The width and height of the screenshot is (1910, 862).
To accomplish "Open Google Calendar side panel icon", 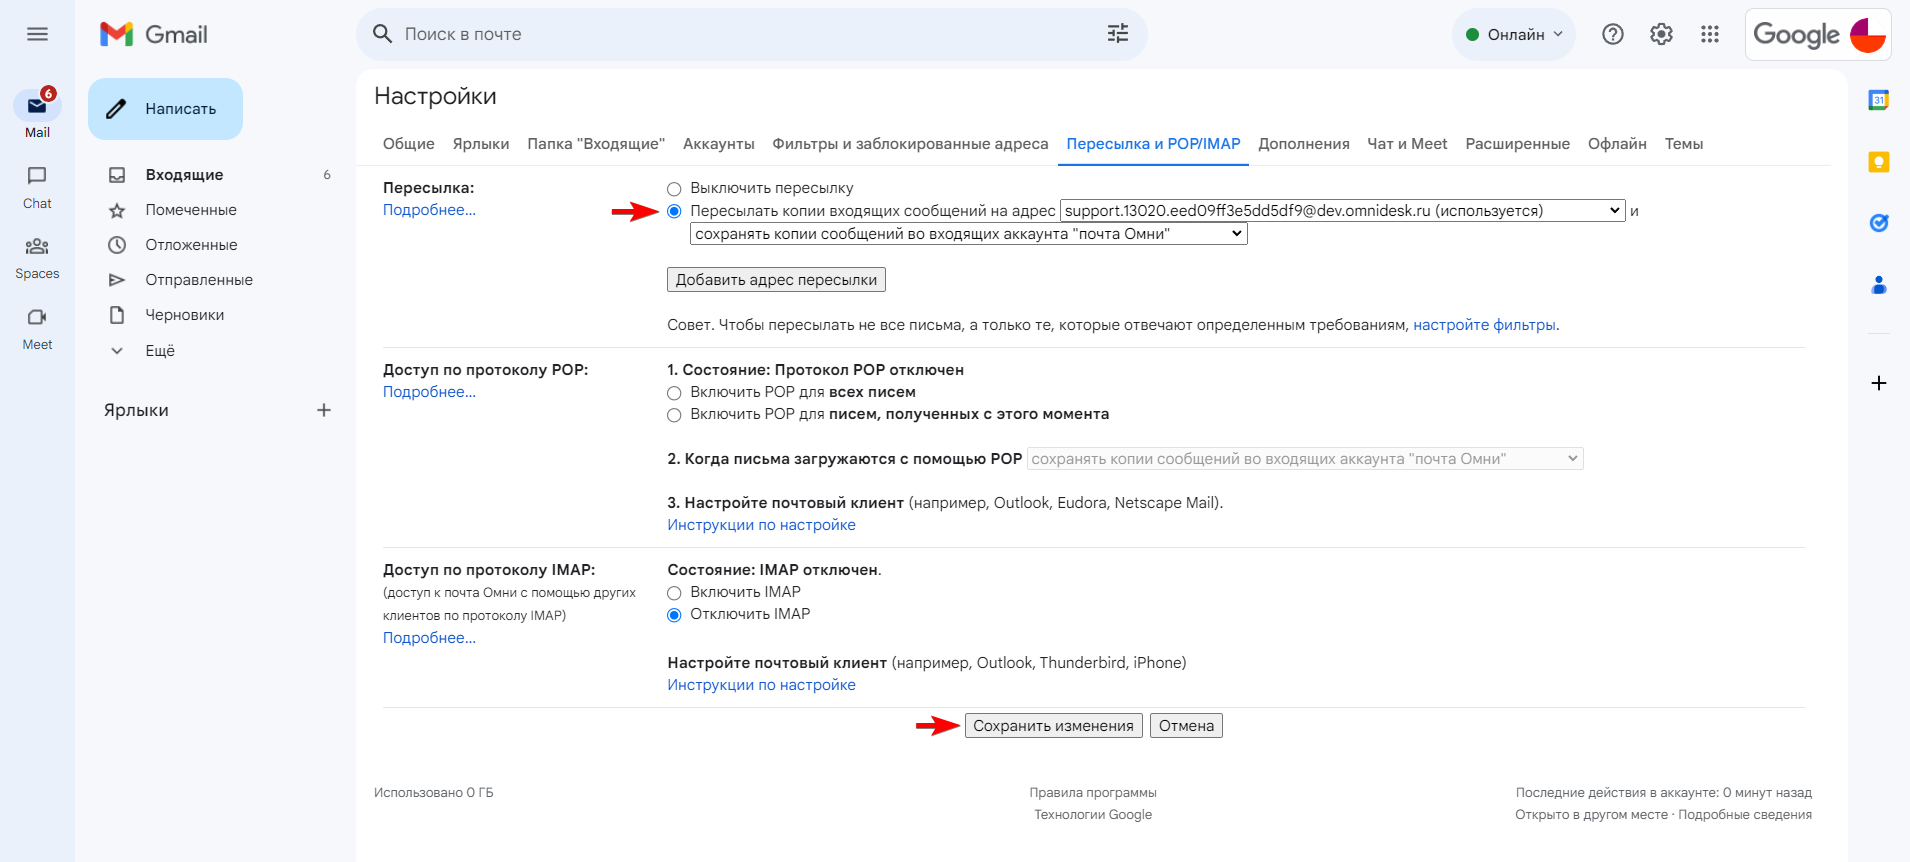I will pyautogui.click(x=1879, y=100).
